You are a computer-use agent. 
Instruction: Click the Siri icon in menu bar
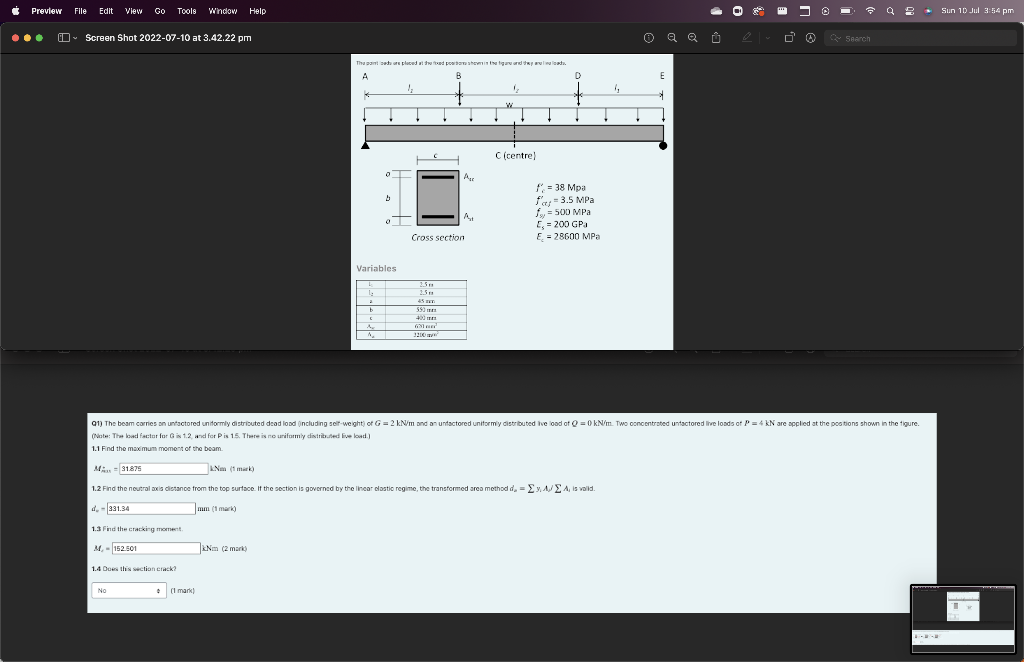(x=927, y=11)
